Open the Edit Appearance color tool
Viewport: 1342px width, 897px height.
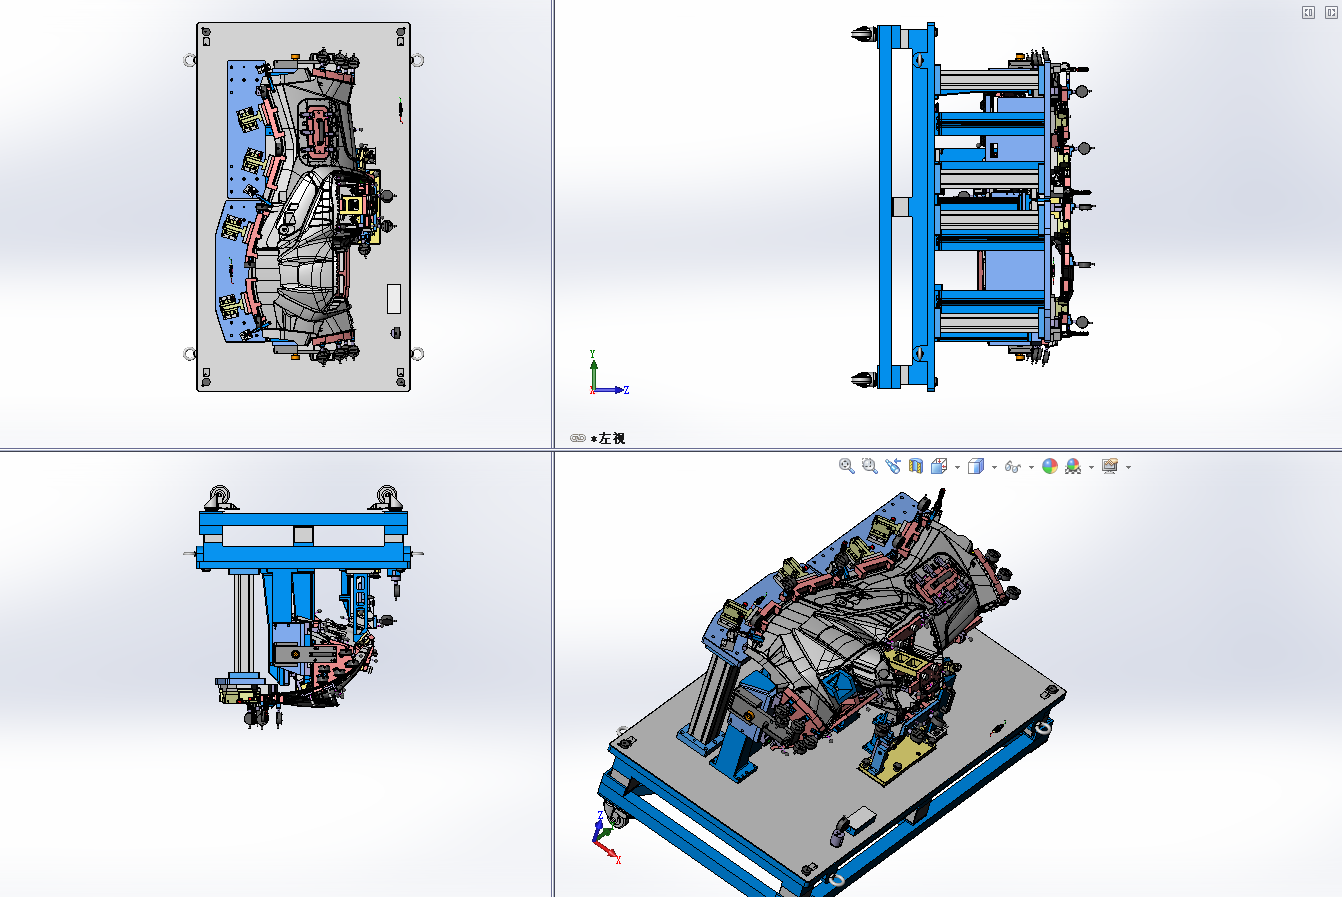click(1049, 466)
